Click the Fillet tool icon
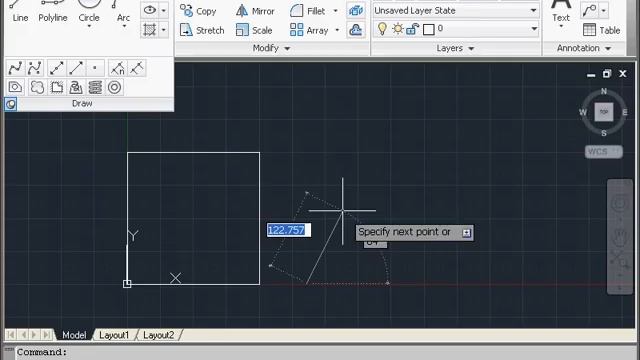Image resolution: width=640 pixels, height=360 pixels. 297,11
